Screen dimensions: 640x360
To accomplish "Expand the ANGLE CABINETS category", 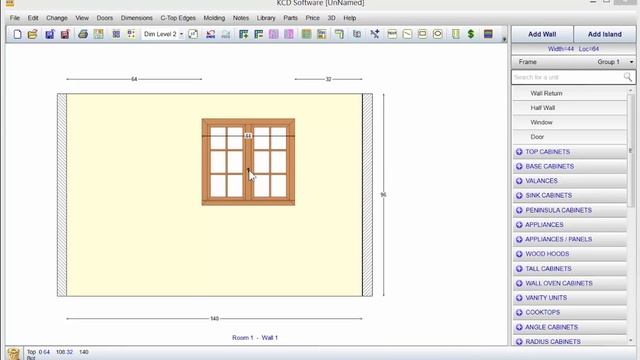I will (x=570, y=327).
